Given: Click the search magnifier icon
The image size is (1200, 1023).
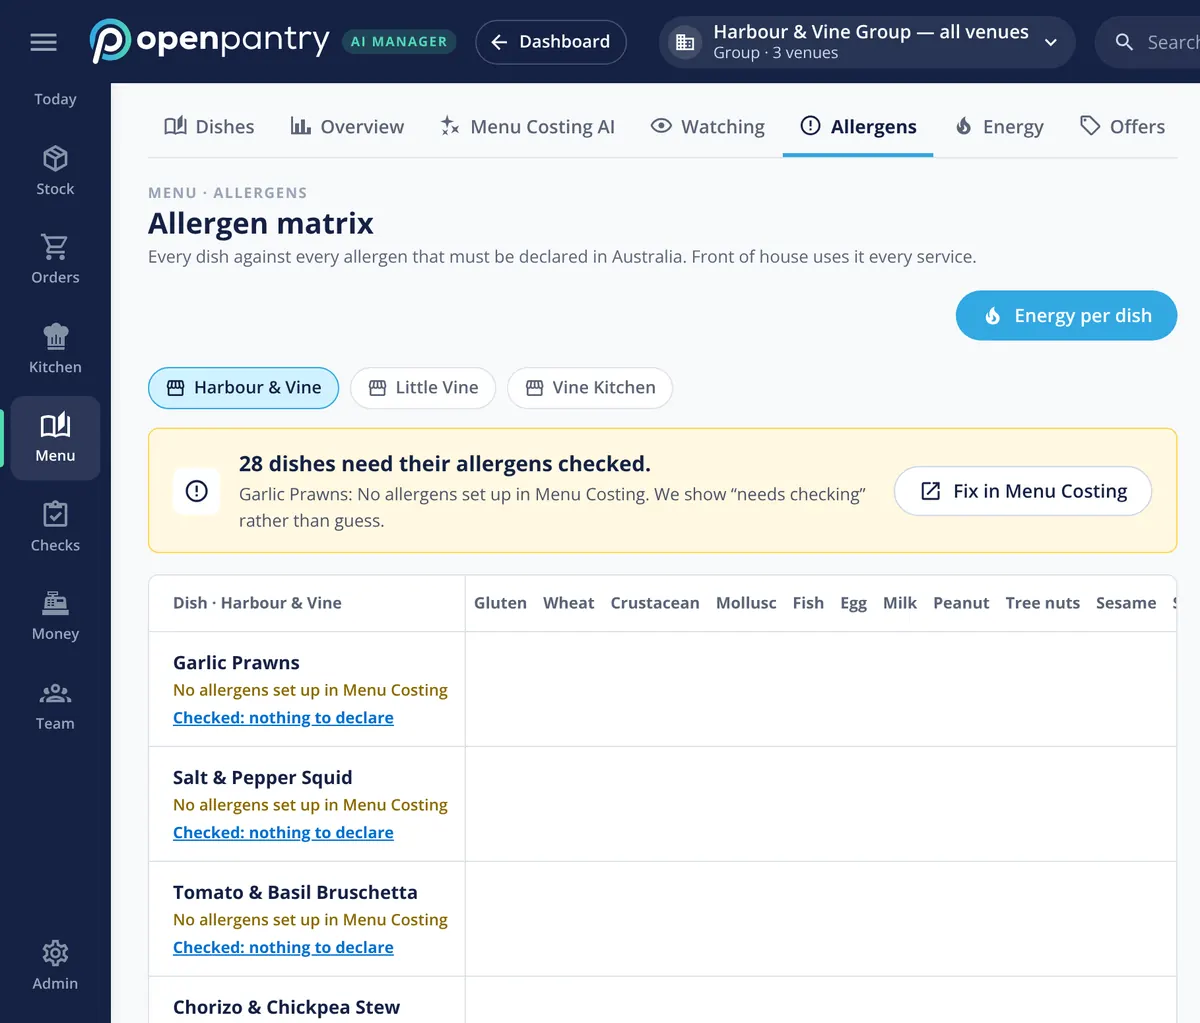Looking at the screenshot, I should pos(1124,42).
